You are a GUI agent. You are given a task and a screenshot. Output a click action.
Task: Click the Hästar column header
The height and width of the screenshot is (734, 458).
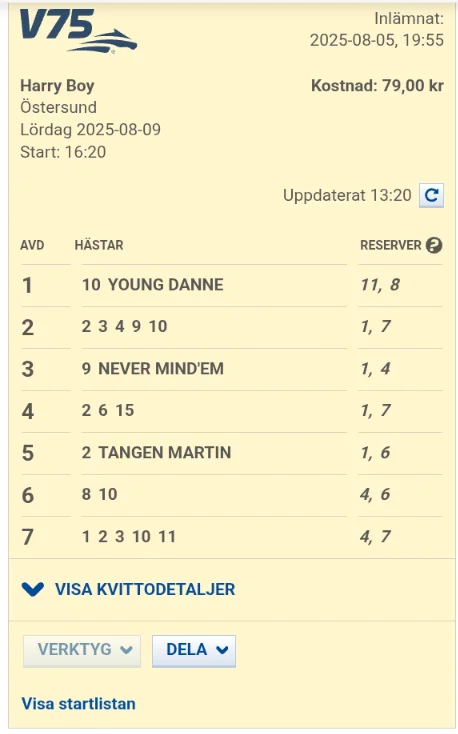[x=99, y=245]
